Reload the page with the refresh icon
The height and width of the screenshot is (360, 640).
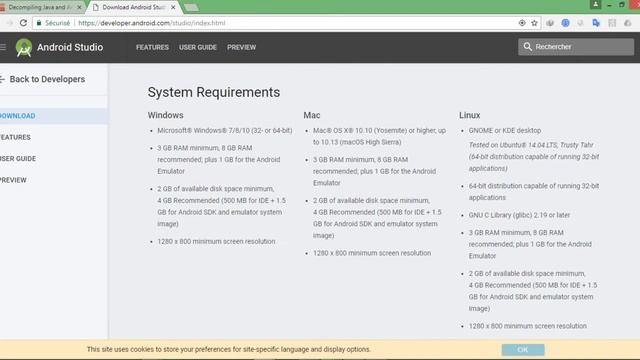coord(23,23)
